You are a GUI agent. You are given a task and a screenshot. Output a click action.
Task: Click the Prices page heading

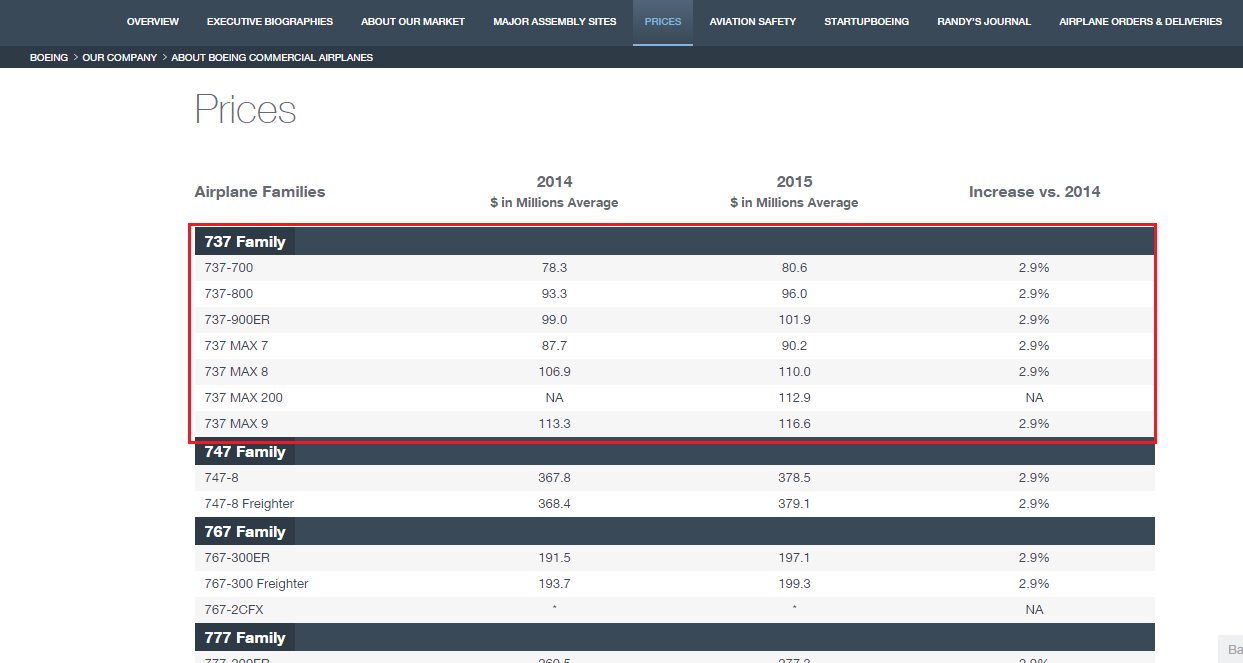click(245, 109)
